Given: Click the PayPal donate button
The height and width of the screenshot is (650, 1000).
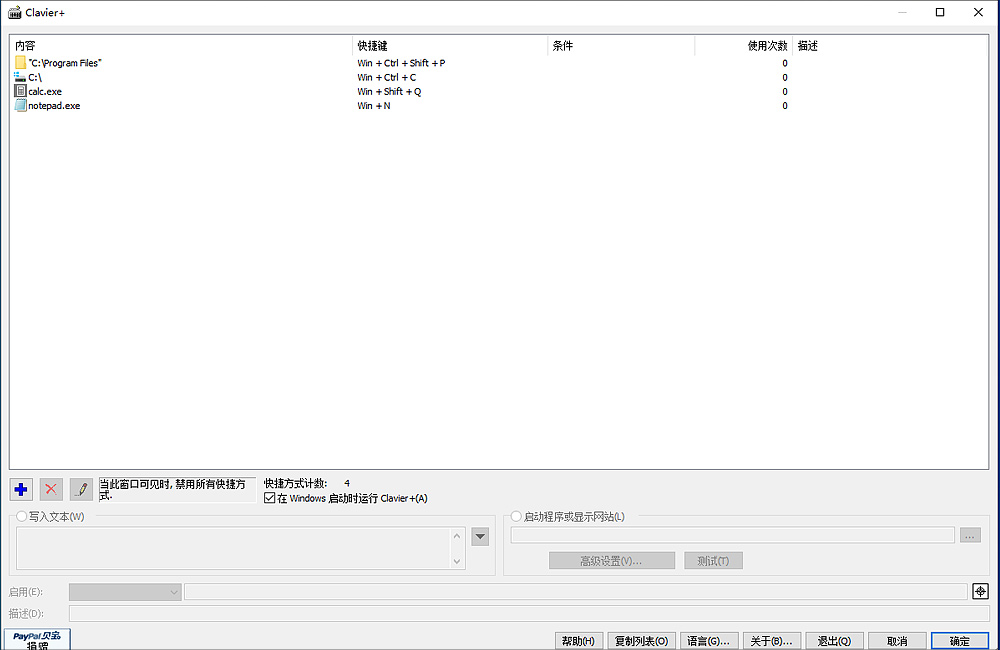Looking at the screenshot, I should point(37,639).
